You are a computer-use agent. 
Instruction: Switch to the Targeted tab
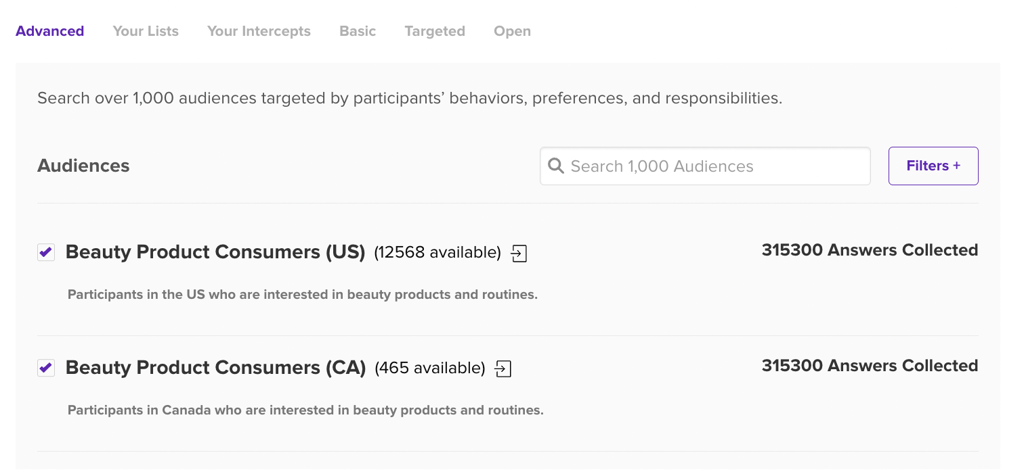pos(435,31)
